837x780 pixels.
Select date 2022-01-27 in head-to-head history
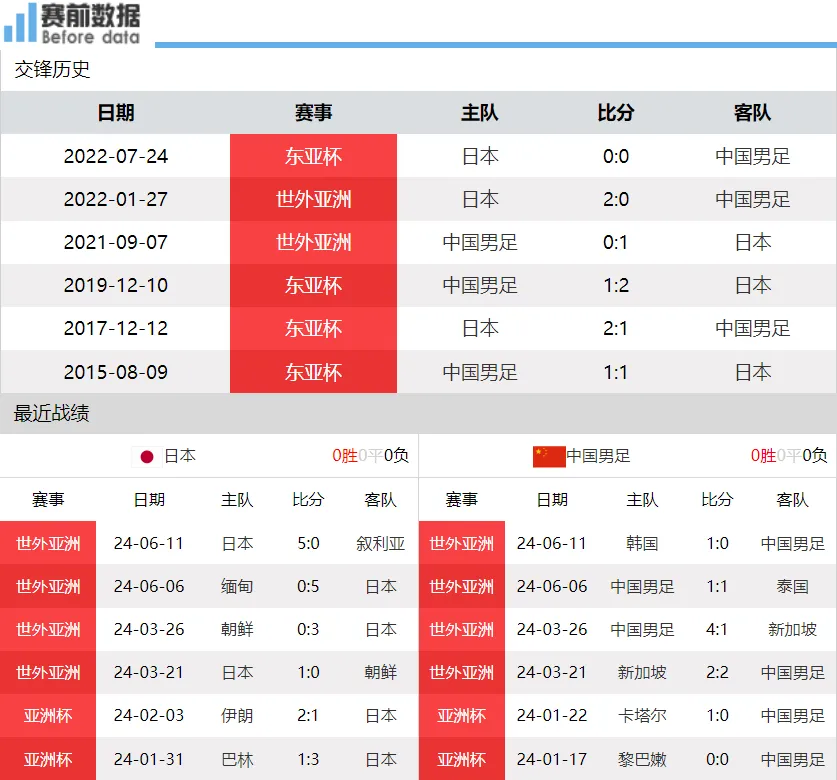coord(116,199)
